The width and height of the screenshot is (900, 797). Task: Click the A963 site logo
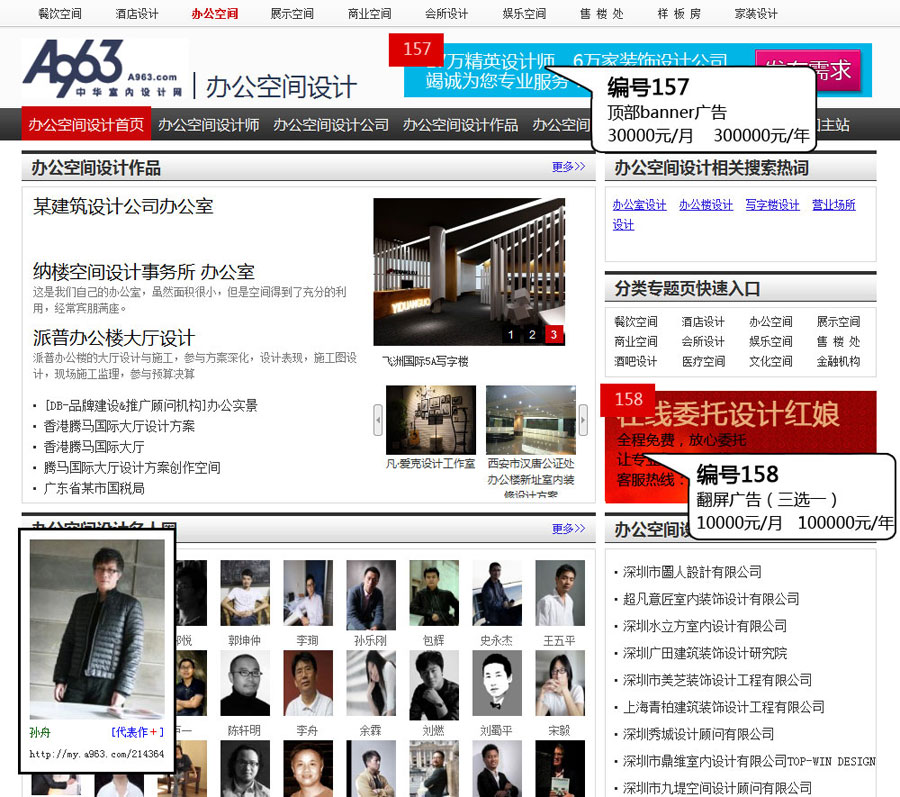[104, 68]
